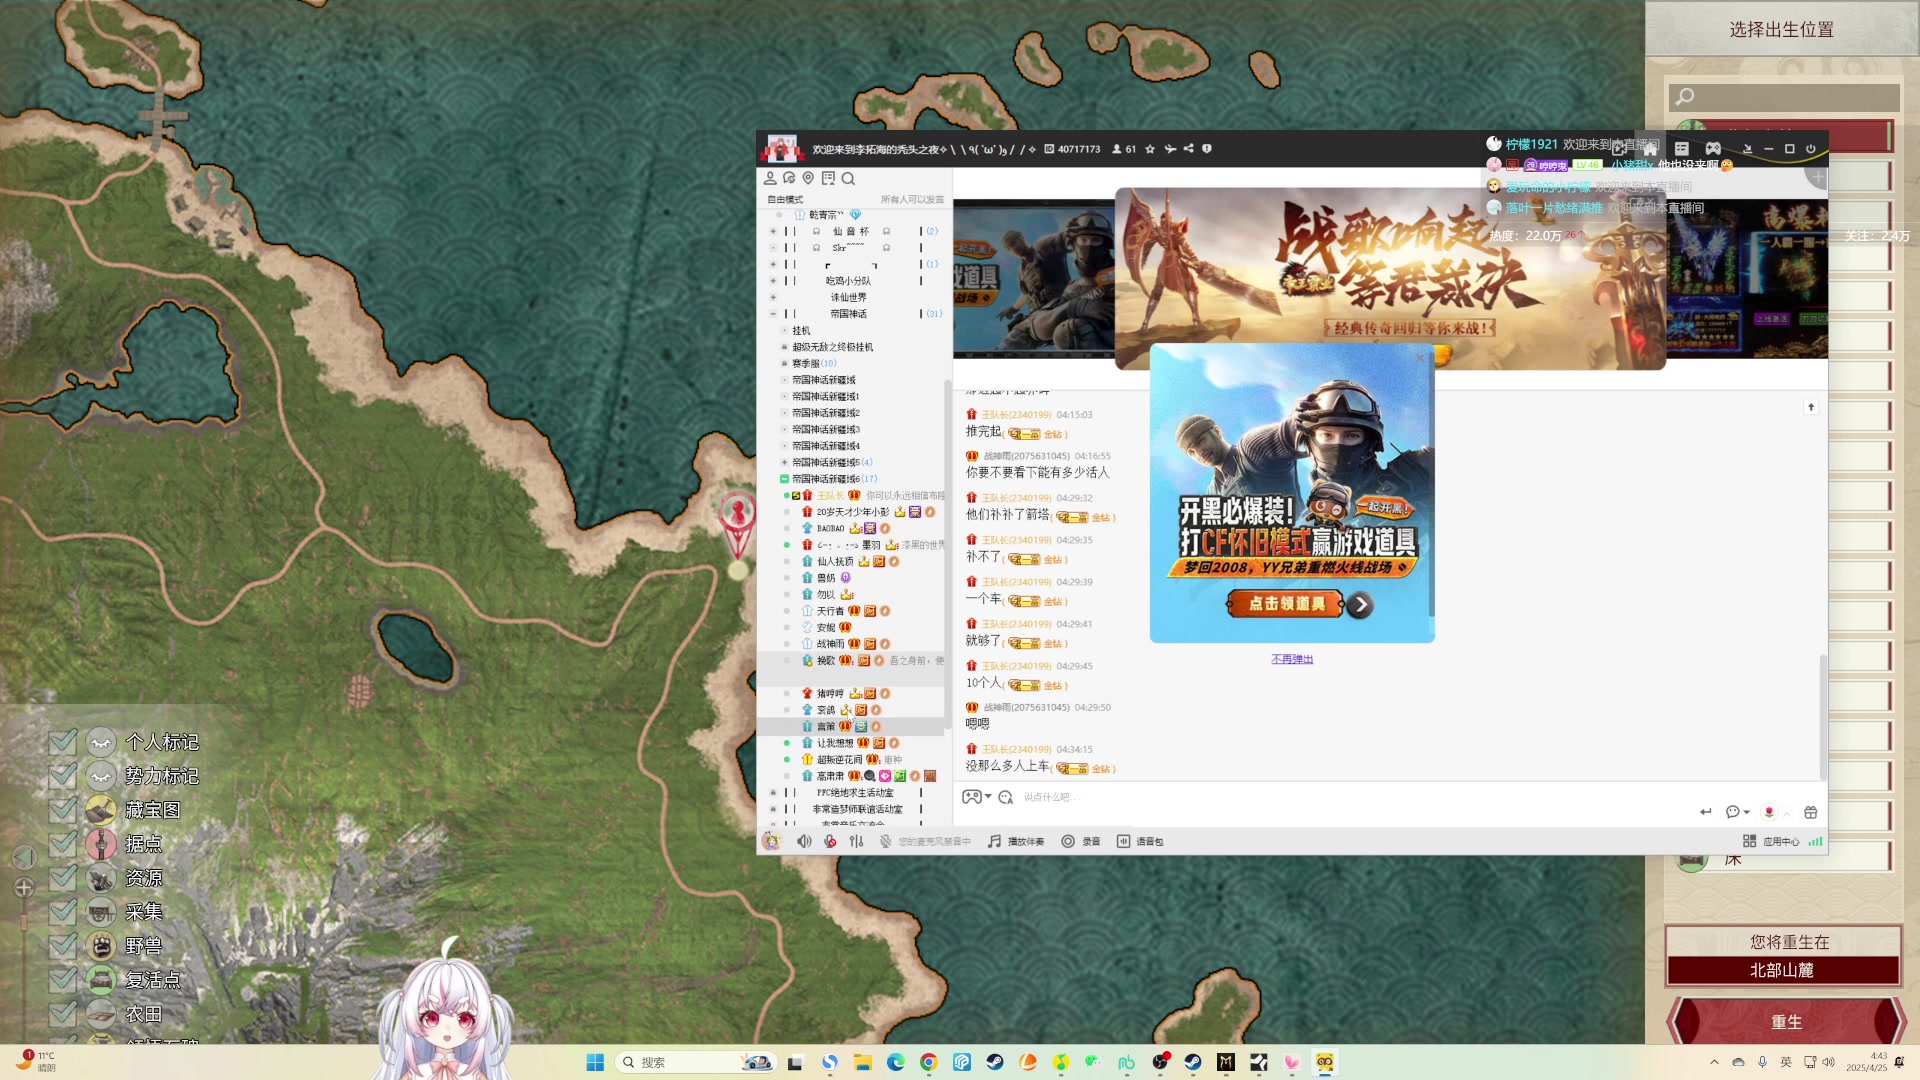Screen dimensions: 1920x1080
Task: Open the 语音包 voice pack button
Action: tap(1140, 841)
